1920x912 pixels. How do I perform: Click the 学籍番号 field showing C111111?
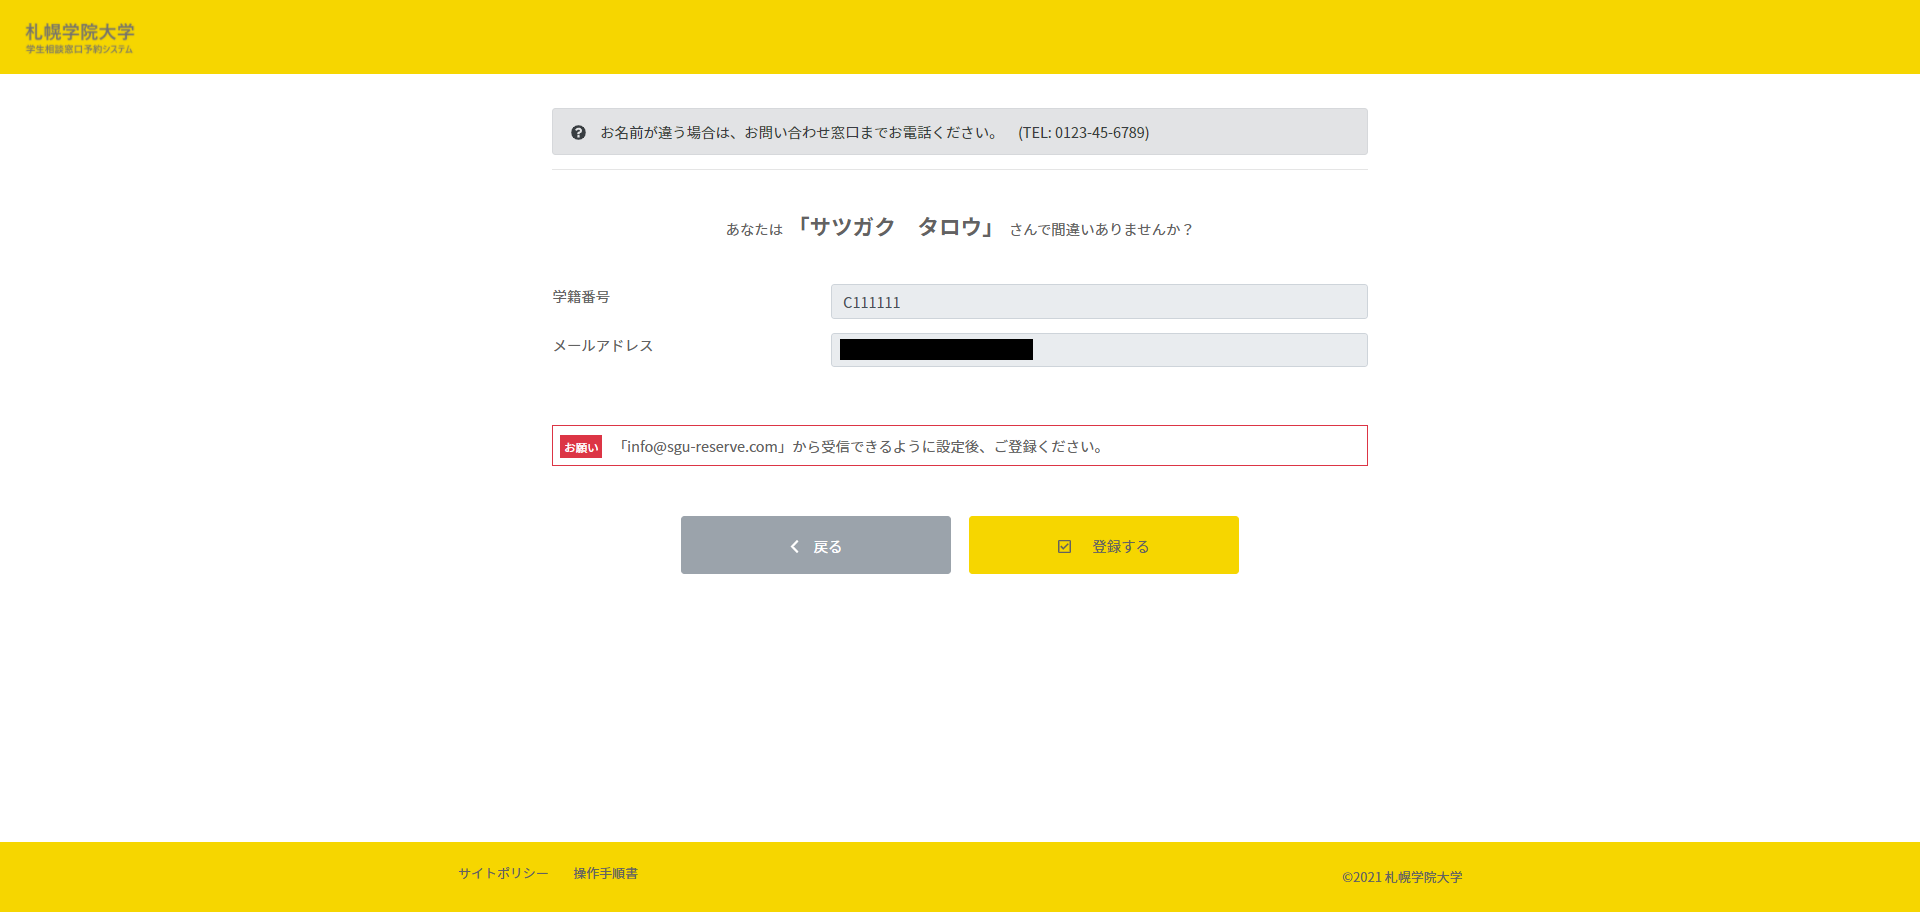1098,301
